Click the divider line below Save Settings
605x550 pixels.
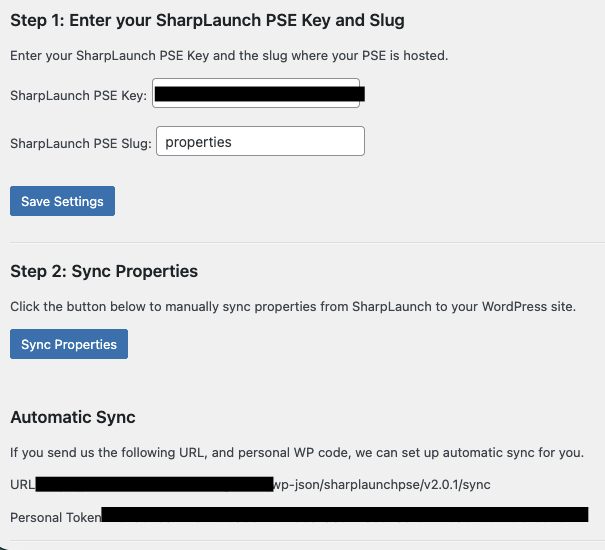(x=302, y=242)
